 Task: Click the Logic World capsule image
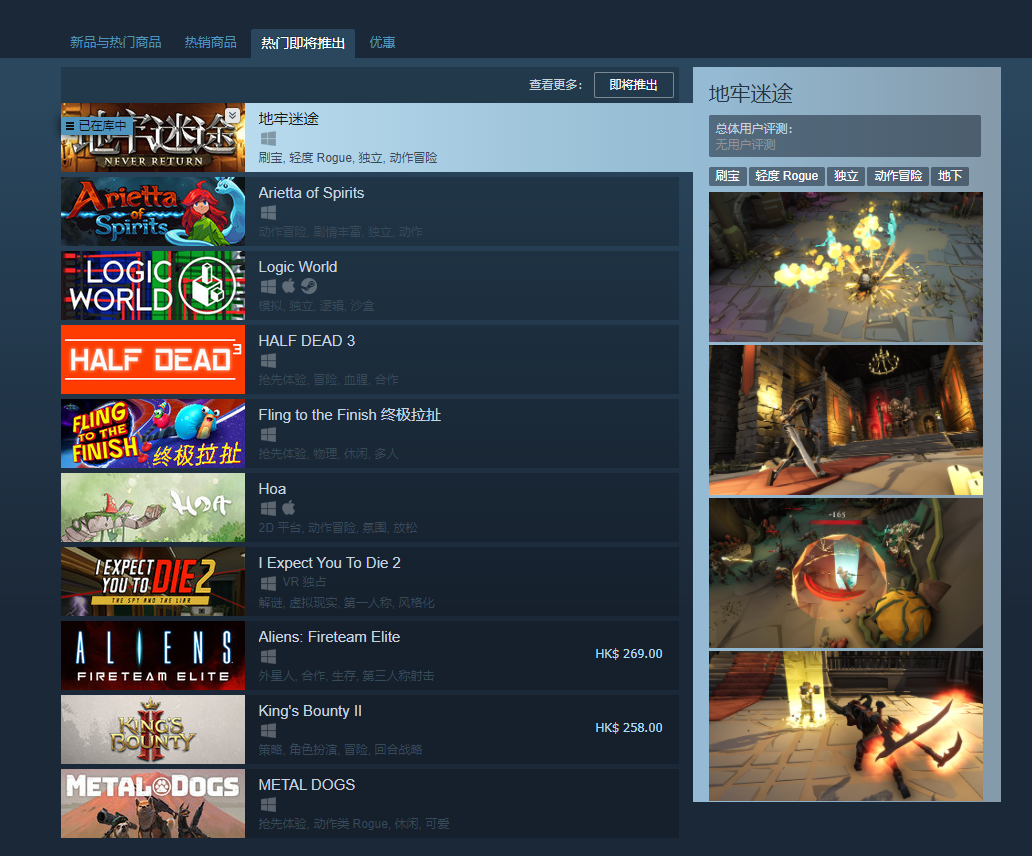click(x=153, y=286)
